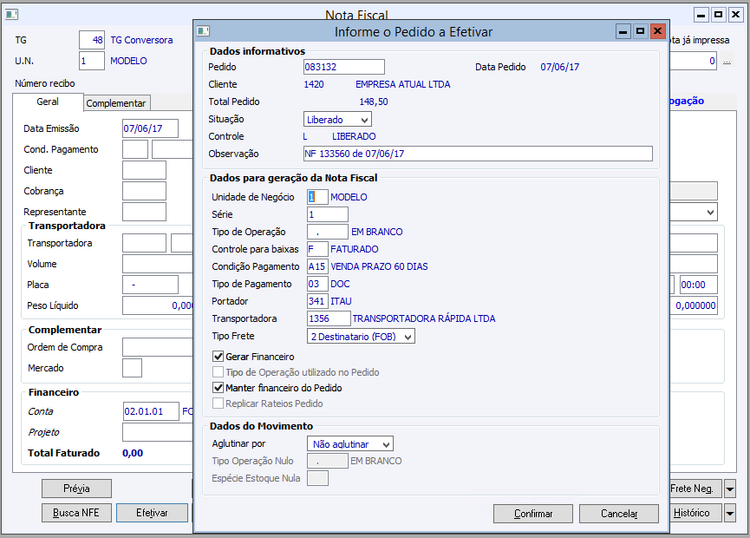This screenshot has height=538, width=750.
Task: Maximize the Informe o Pedido dialog
Action: click(640, 32)
